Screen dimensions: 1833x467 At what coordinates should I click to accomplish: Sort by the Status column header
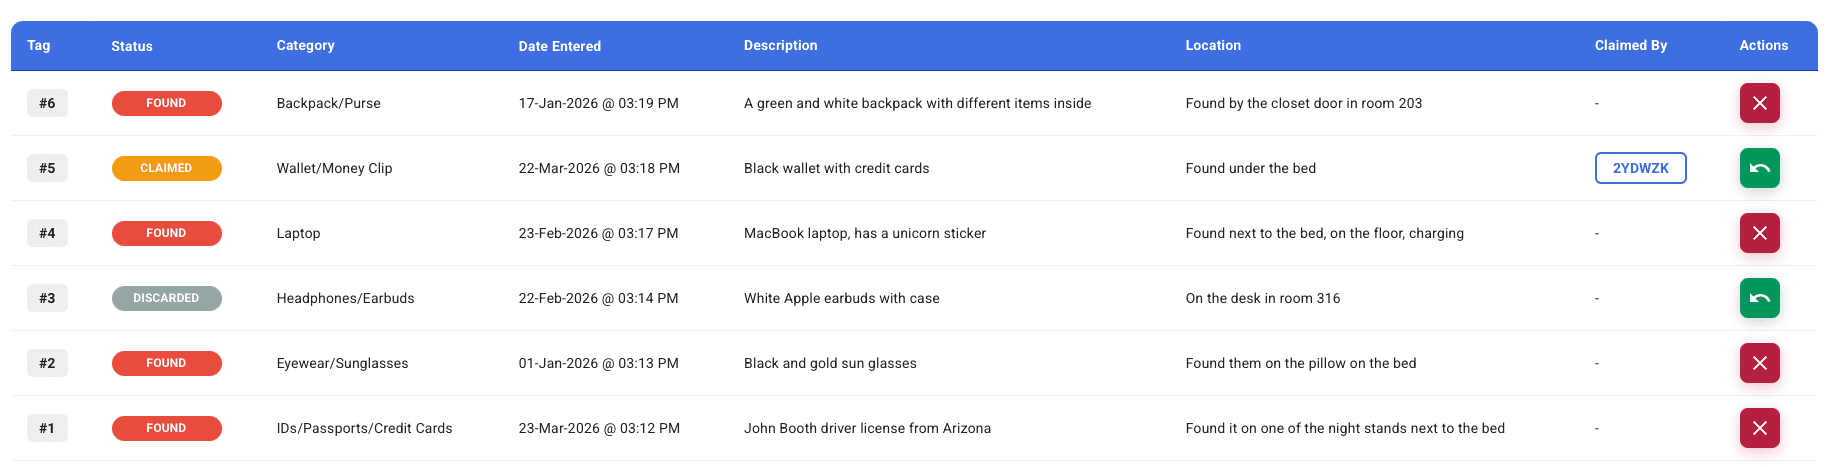coord(132,46)
